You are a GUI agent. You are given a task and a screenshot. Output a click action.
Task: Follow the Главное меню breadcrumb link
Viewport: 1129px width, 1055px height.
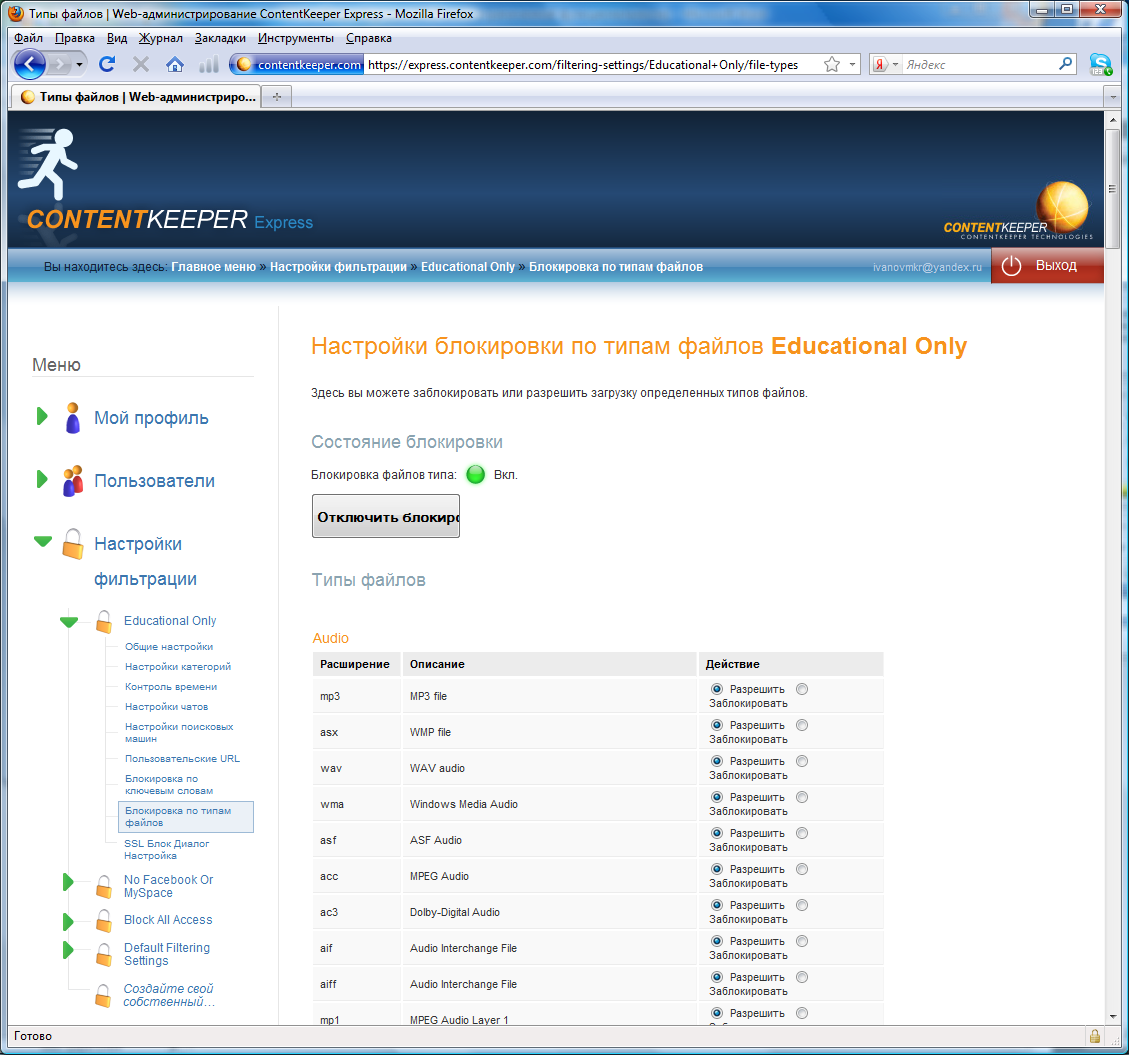tap(213, 266)
